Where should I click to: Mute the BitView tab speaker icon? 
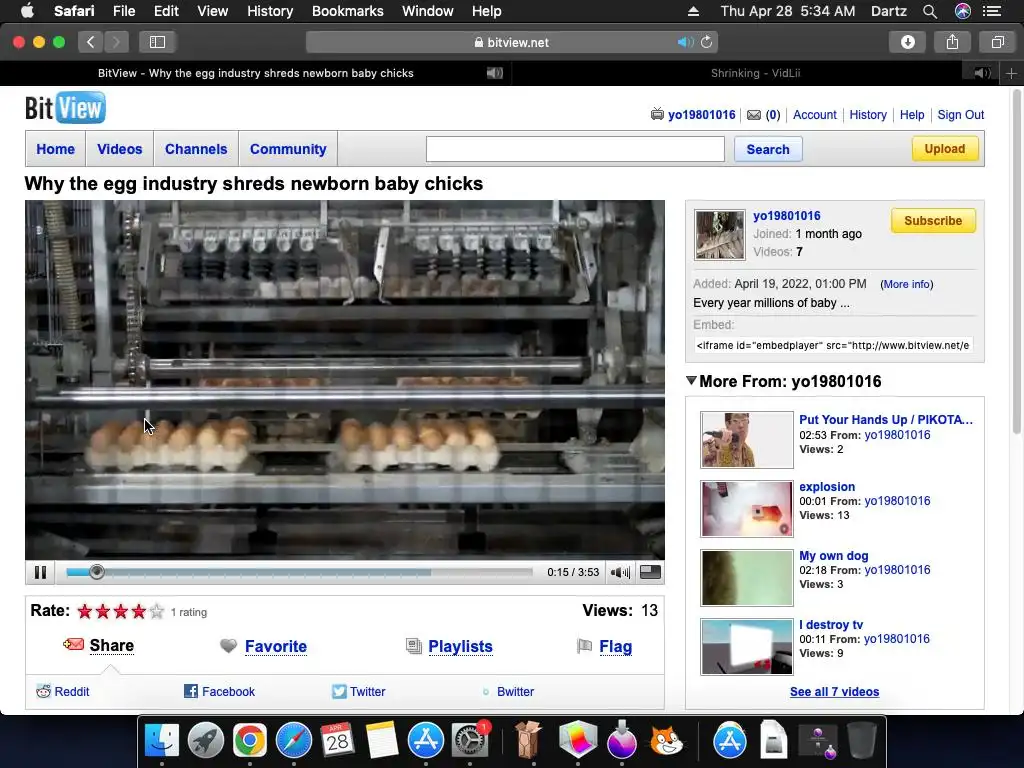(495, 73)
